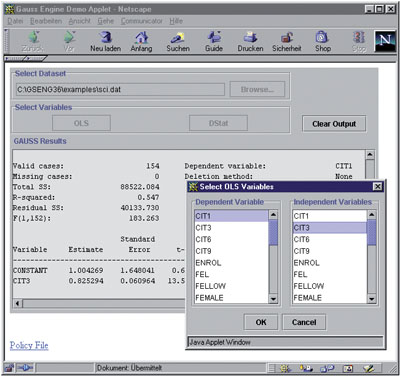
Task: Click the Netscape N logo
Action: (385, 41)
